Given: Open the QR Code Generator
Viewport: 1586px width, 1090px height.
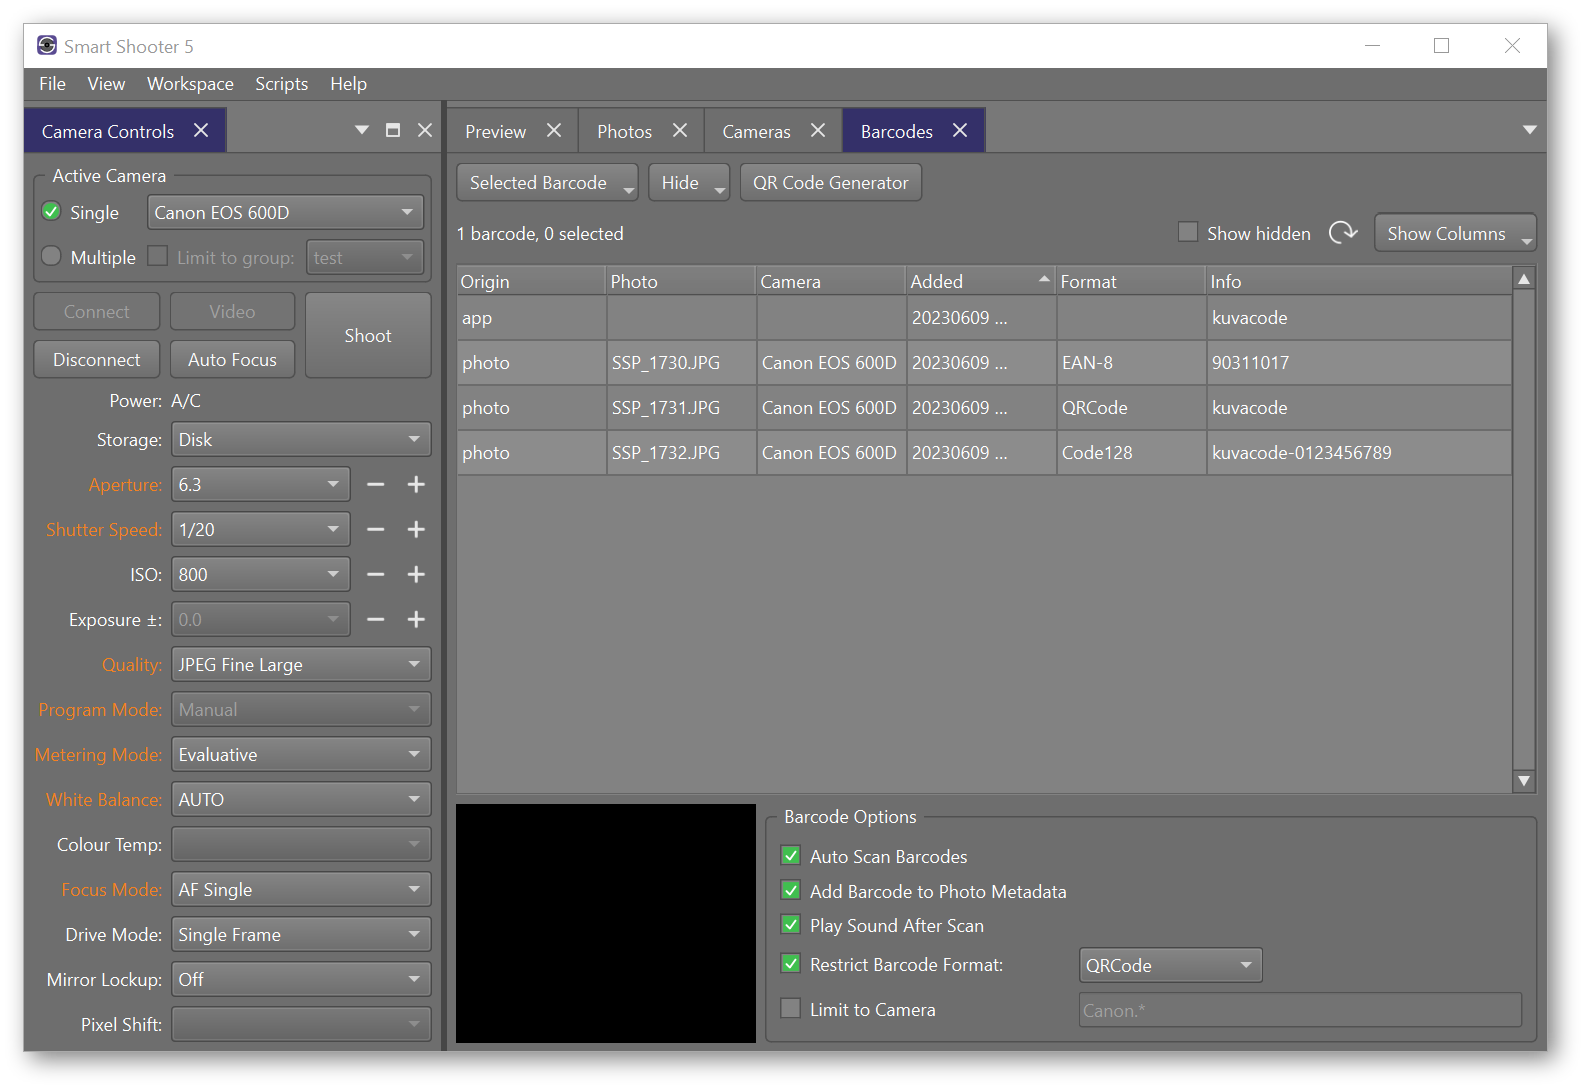Looking at the screenshot, I should [x=830, y=183].
